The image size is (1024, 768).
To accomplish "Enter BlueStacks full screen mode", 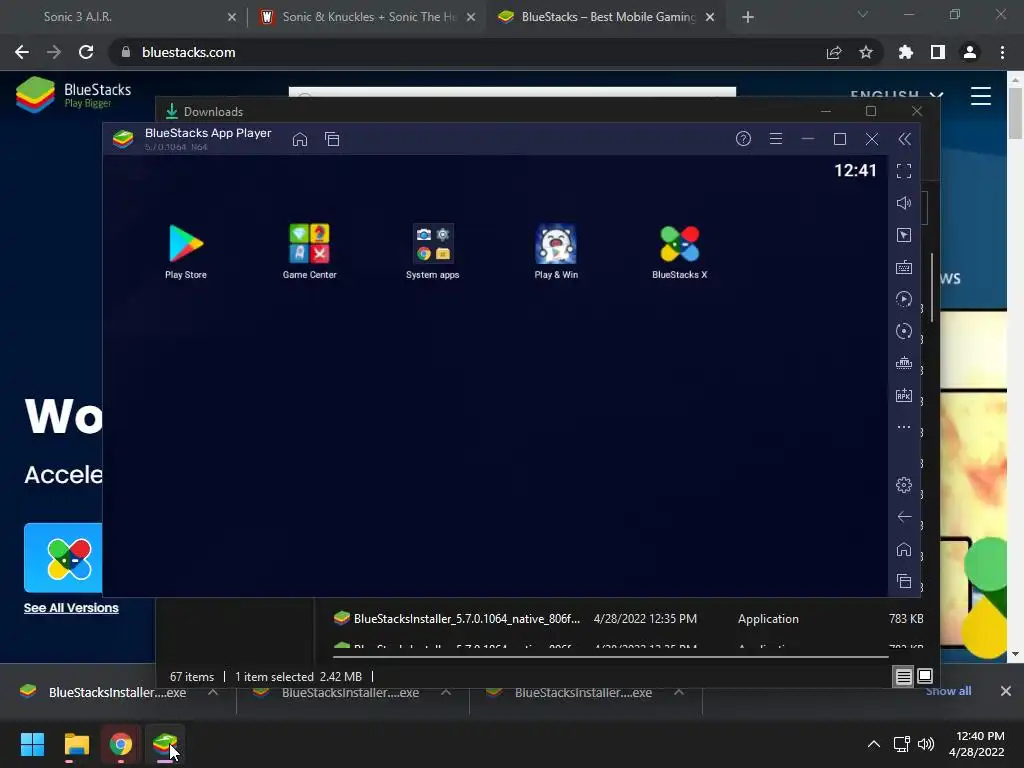I will [904, 171].
